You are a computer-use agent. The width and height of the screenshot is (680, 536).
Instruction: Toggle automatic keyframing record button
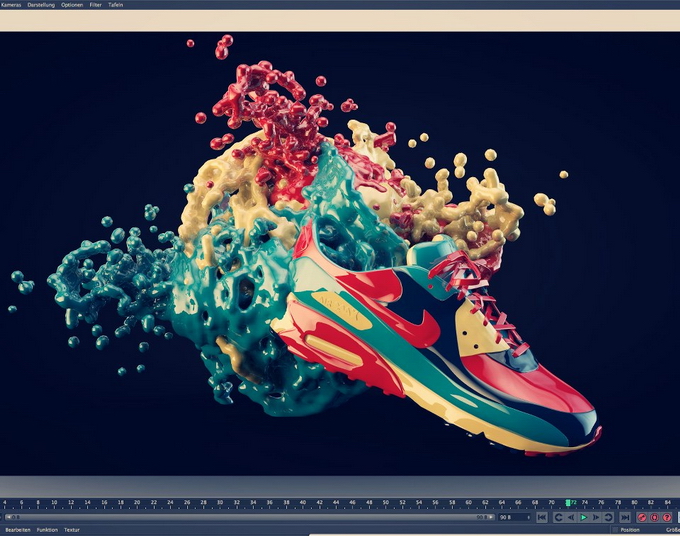pos(654,517)
